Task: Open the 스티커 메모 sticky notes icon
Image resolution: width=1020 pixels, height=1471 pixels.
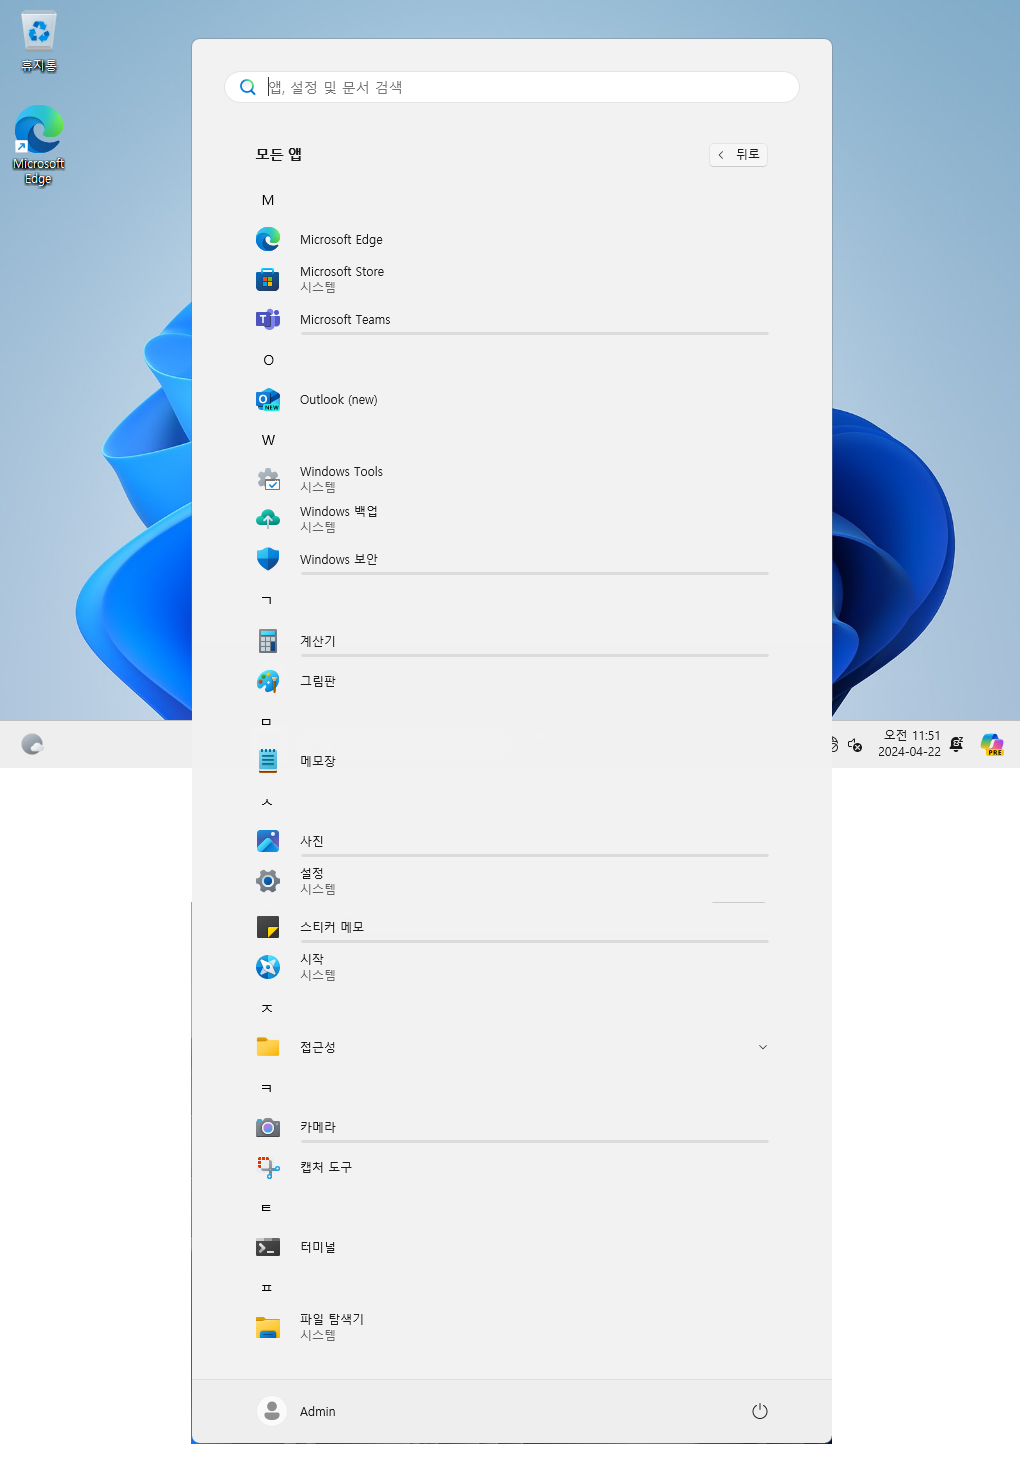Action: (268, 927)
